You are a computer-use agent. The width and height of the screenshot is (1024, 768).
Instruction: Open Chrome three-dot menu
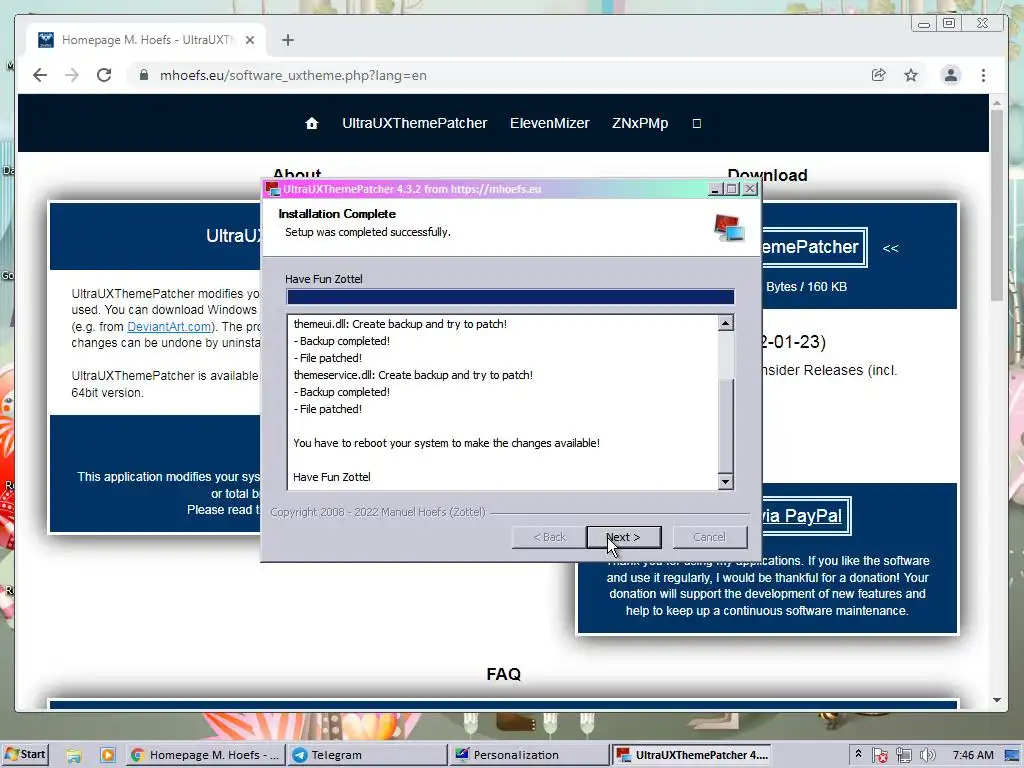click(x=983, y=75)
